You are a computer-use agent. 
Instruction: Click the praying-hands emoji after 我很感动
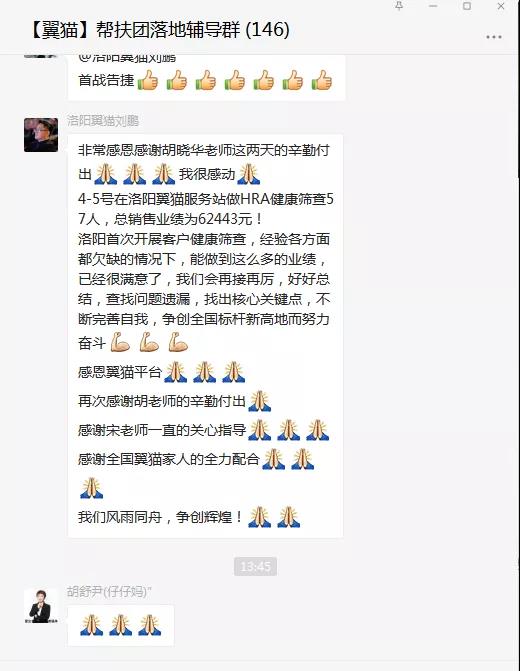tap(249, 174)
